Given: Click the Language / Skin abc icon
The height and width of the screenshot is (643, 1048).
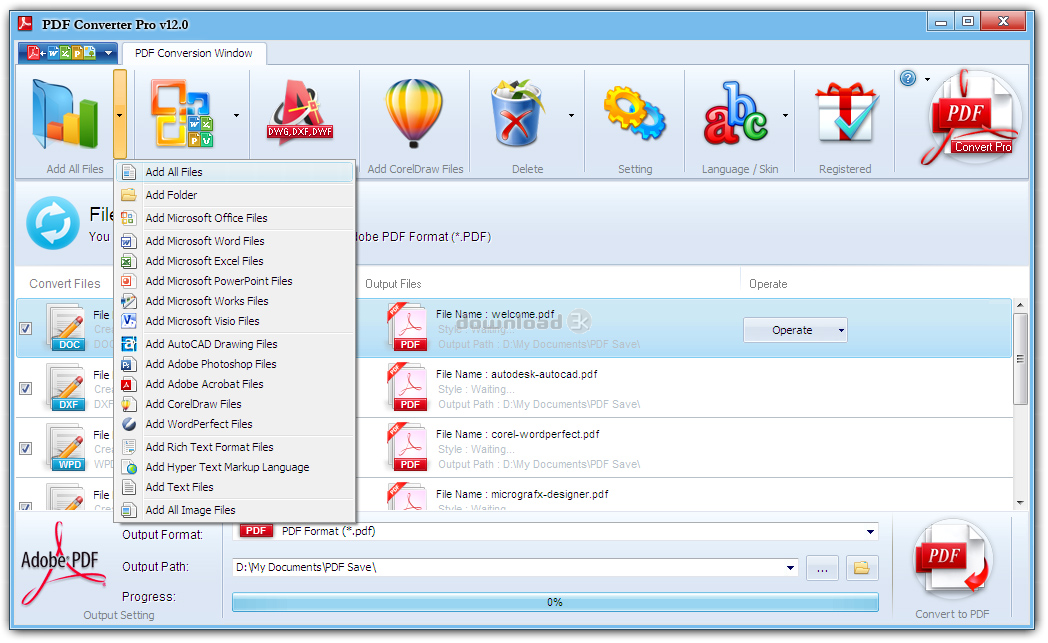Looking at the screenshot, I should (735, 113).
